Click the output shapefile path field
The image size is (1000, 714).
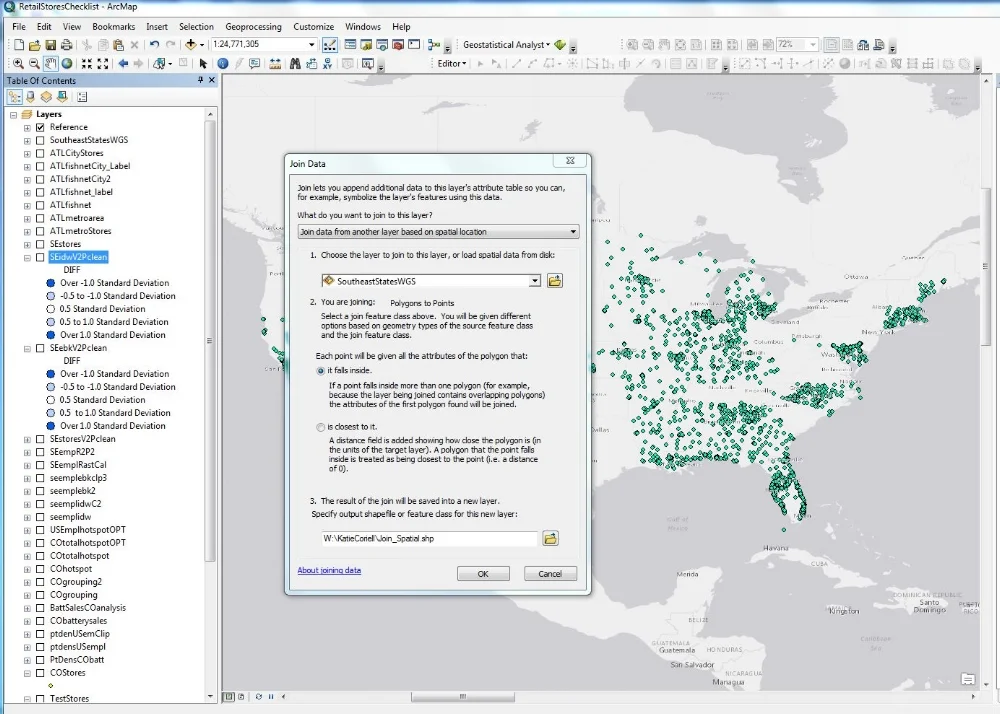tap(429, 539)
